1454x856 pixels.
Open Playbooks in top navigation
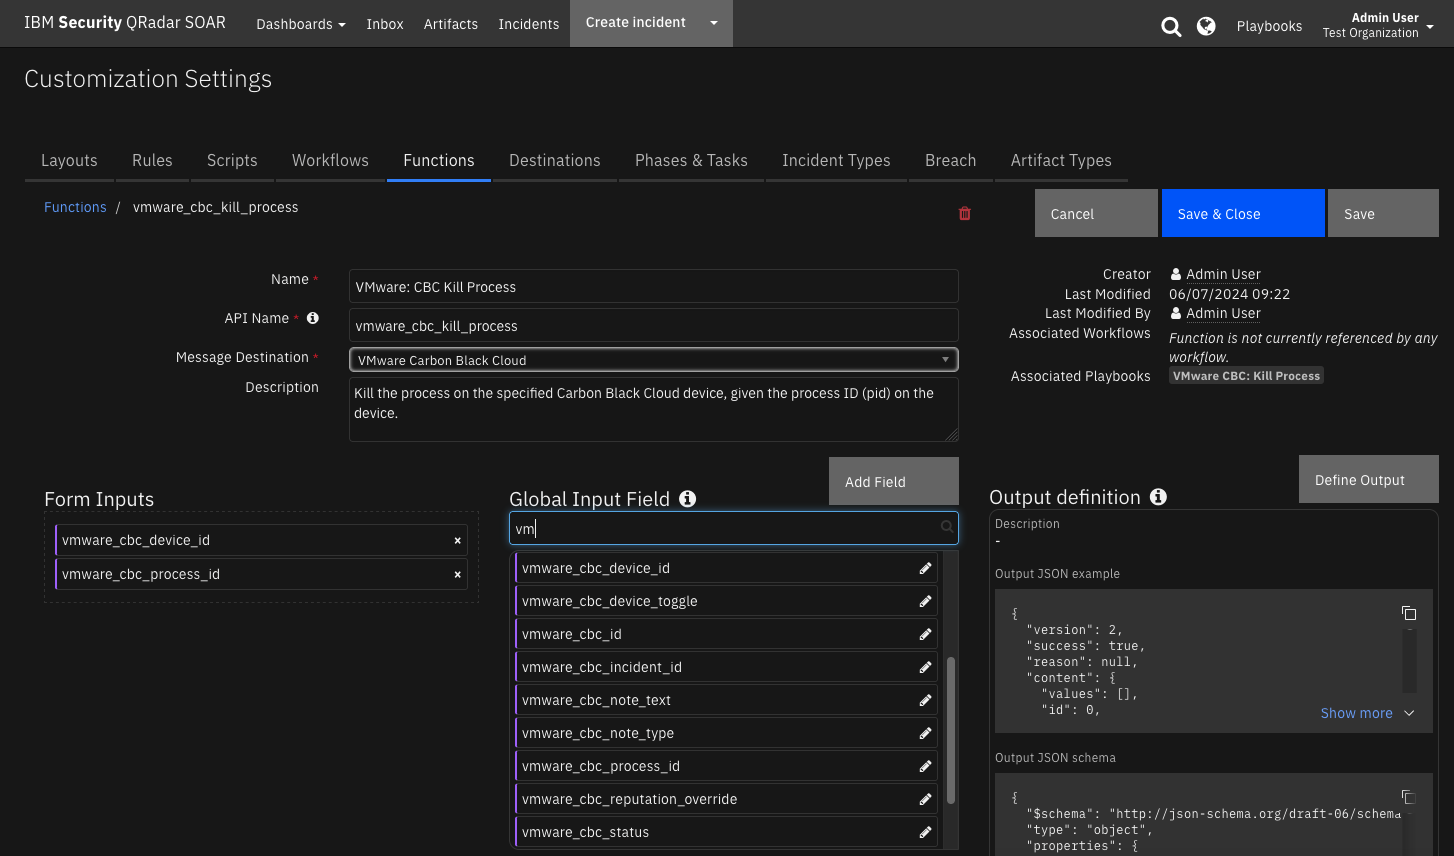click(x=1269, y=26)
